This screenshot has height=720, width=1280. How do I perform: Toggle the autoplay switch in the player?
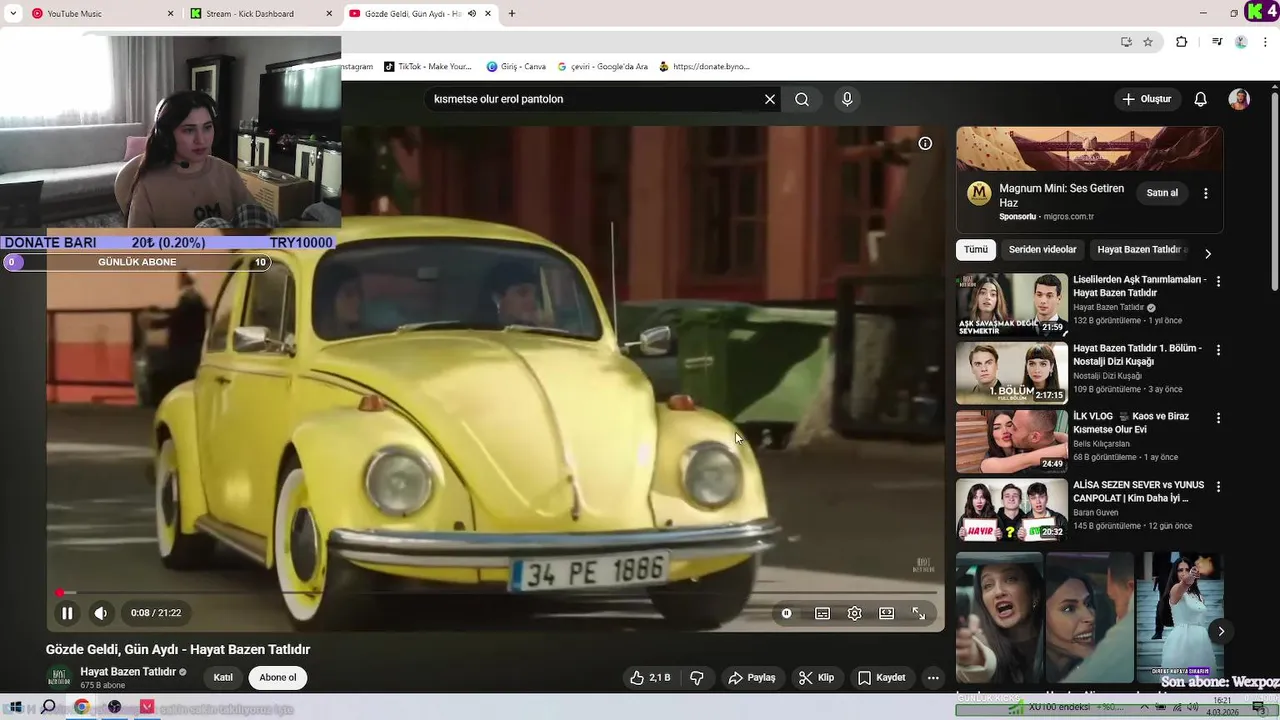(x=787, y=613)
